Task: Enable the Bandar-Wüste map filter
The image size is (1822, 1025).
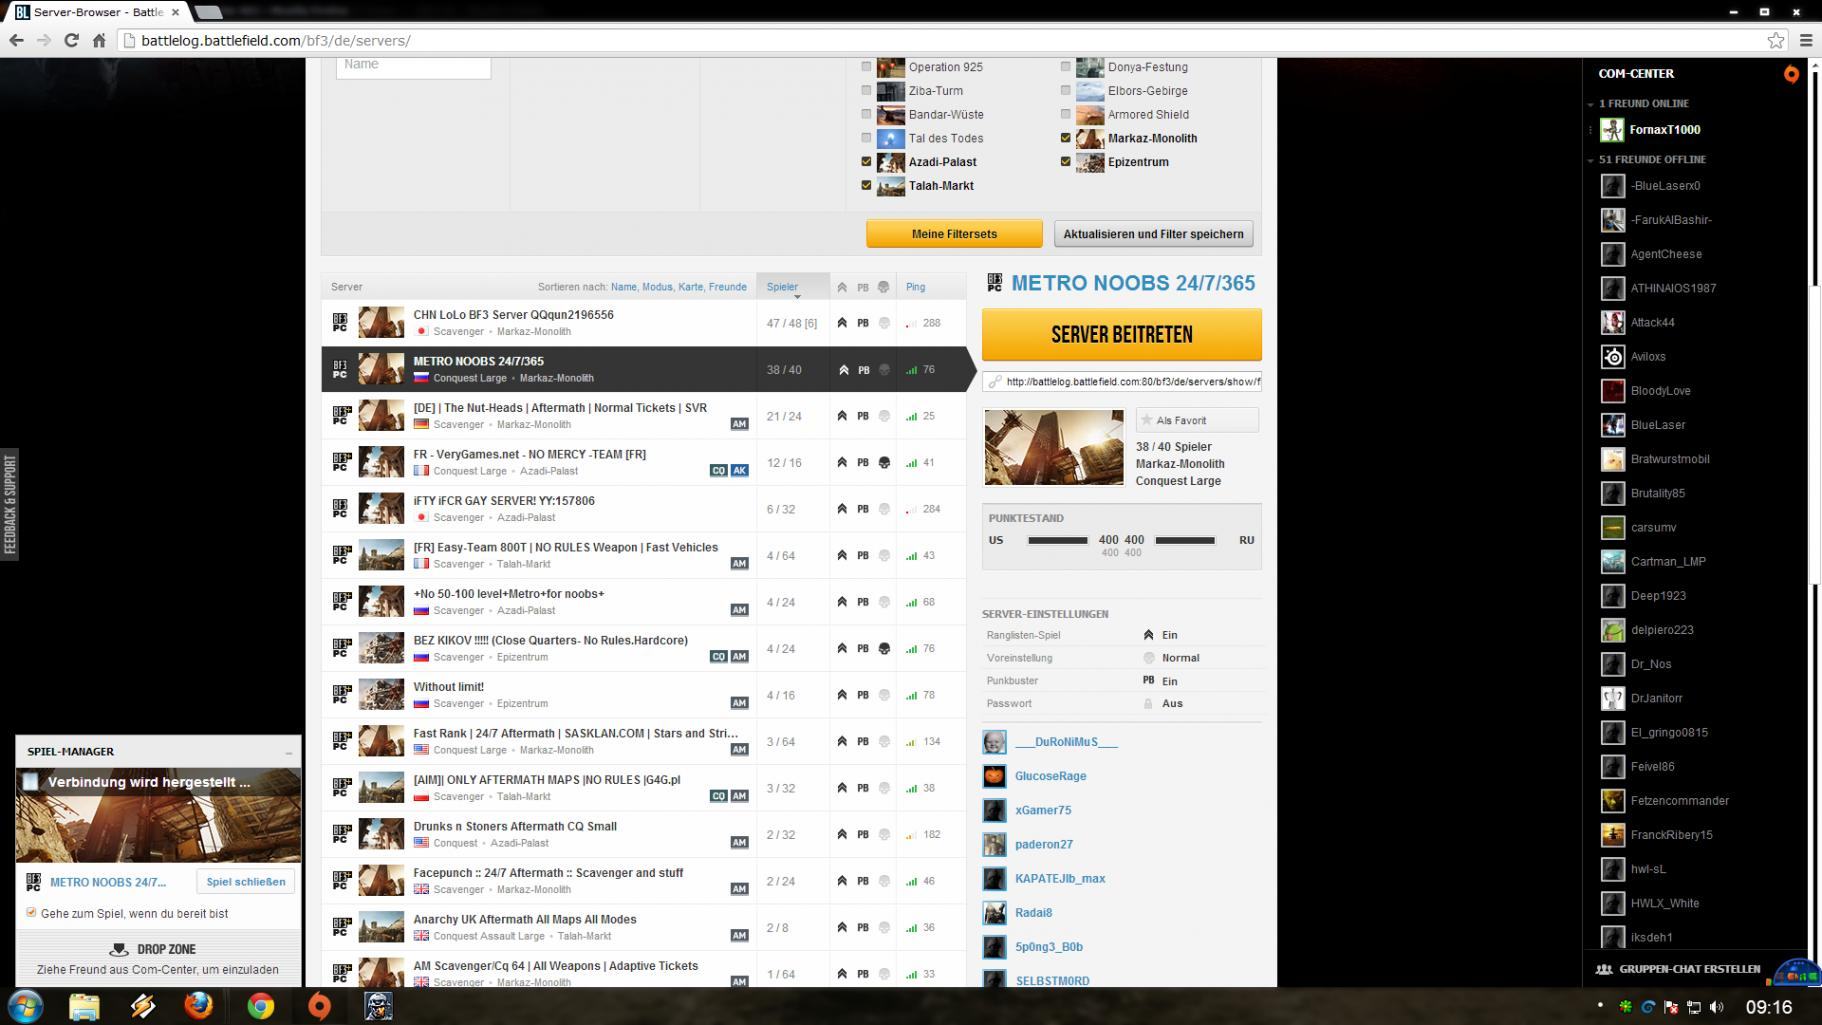Action: click(866, 115)
